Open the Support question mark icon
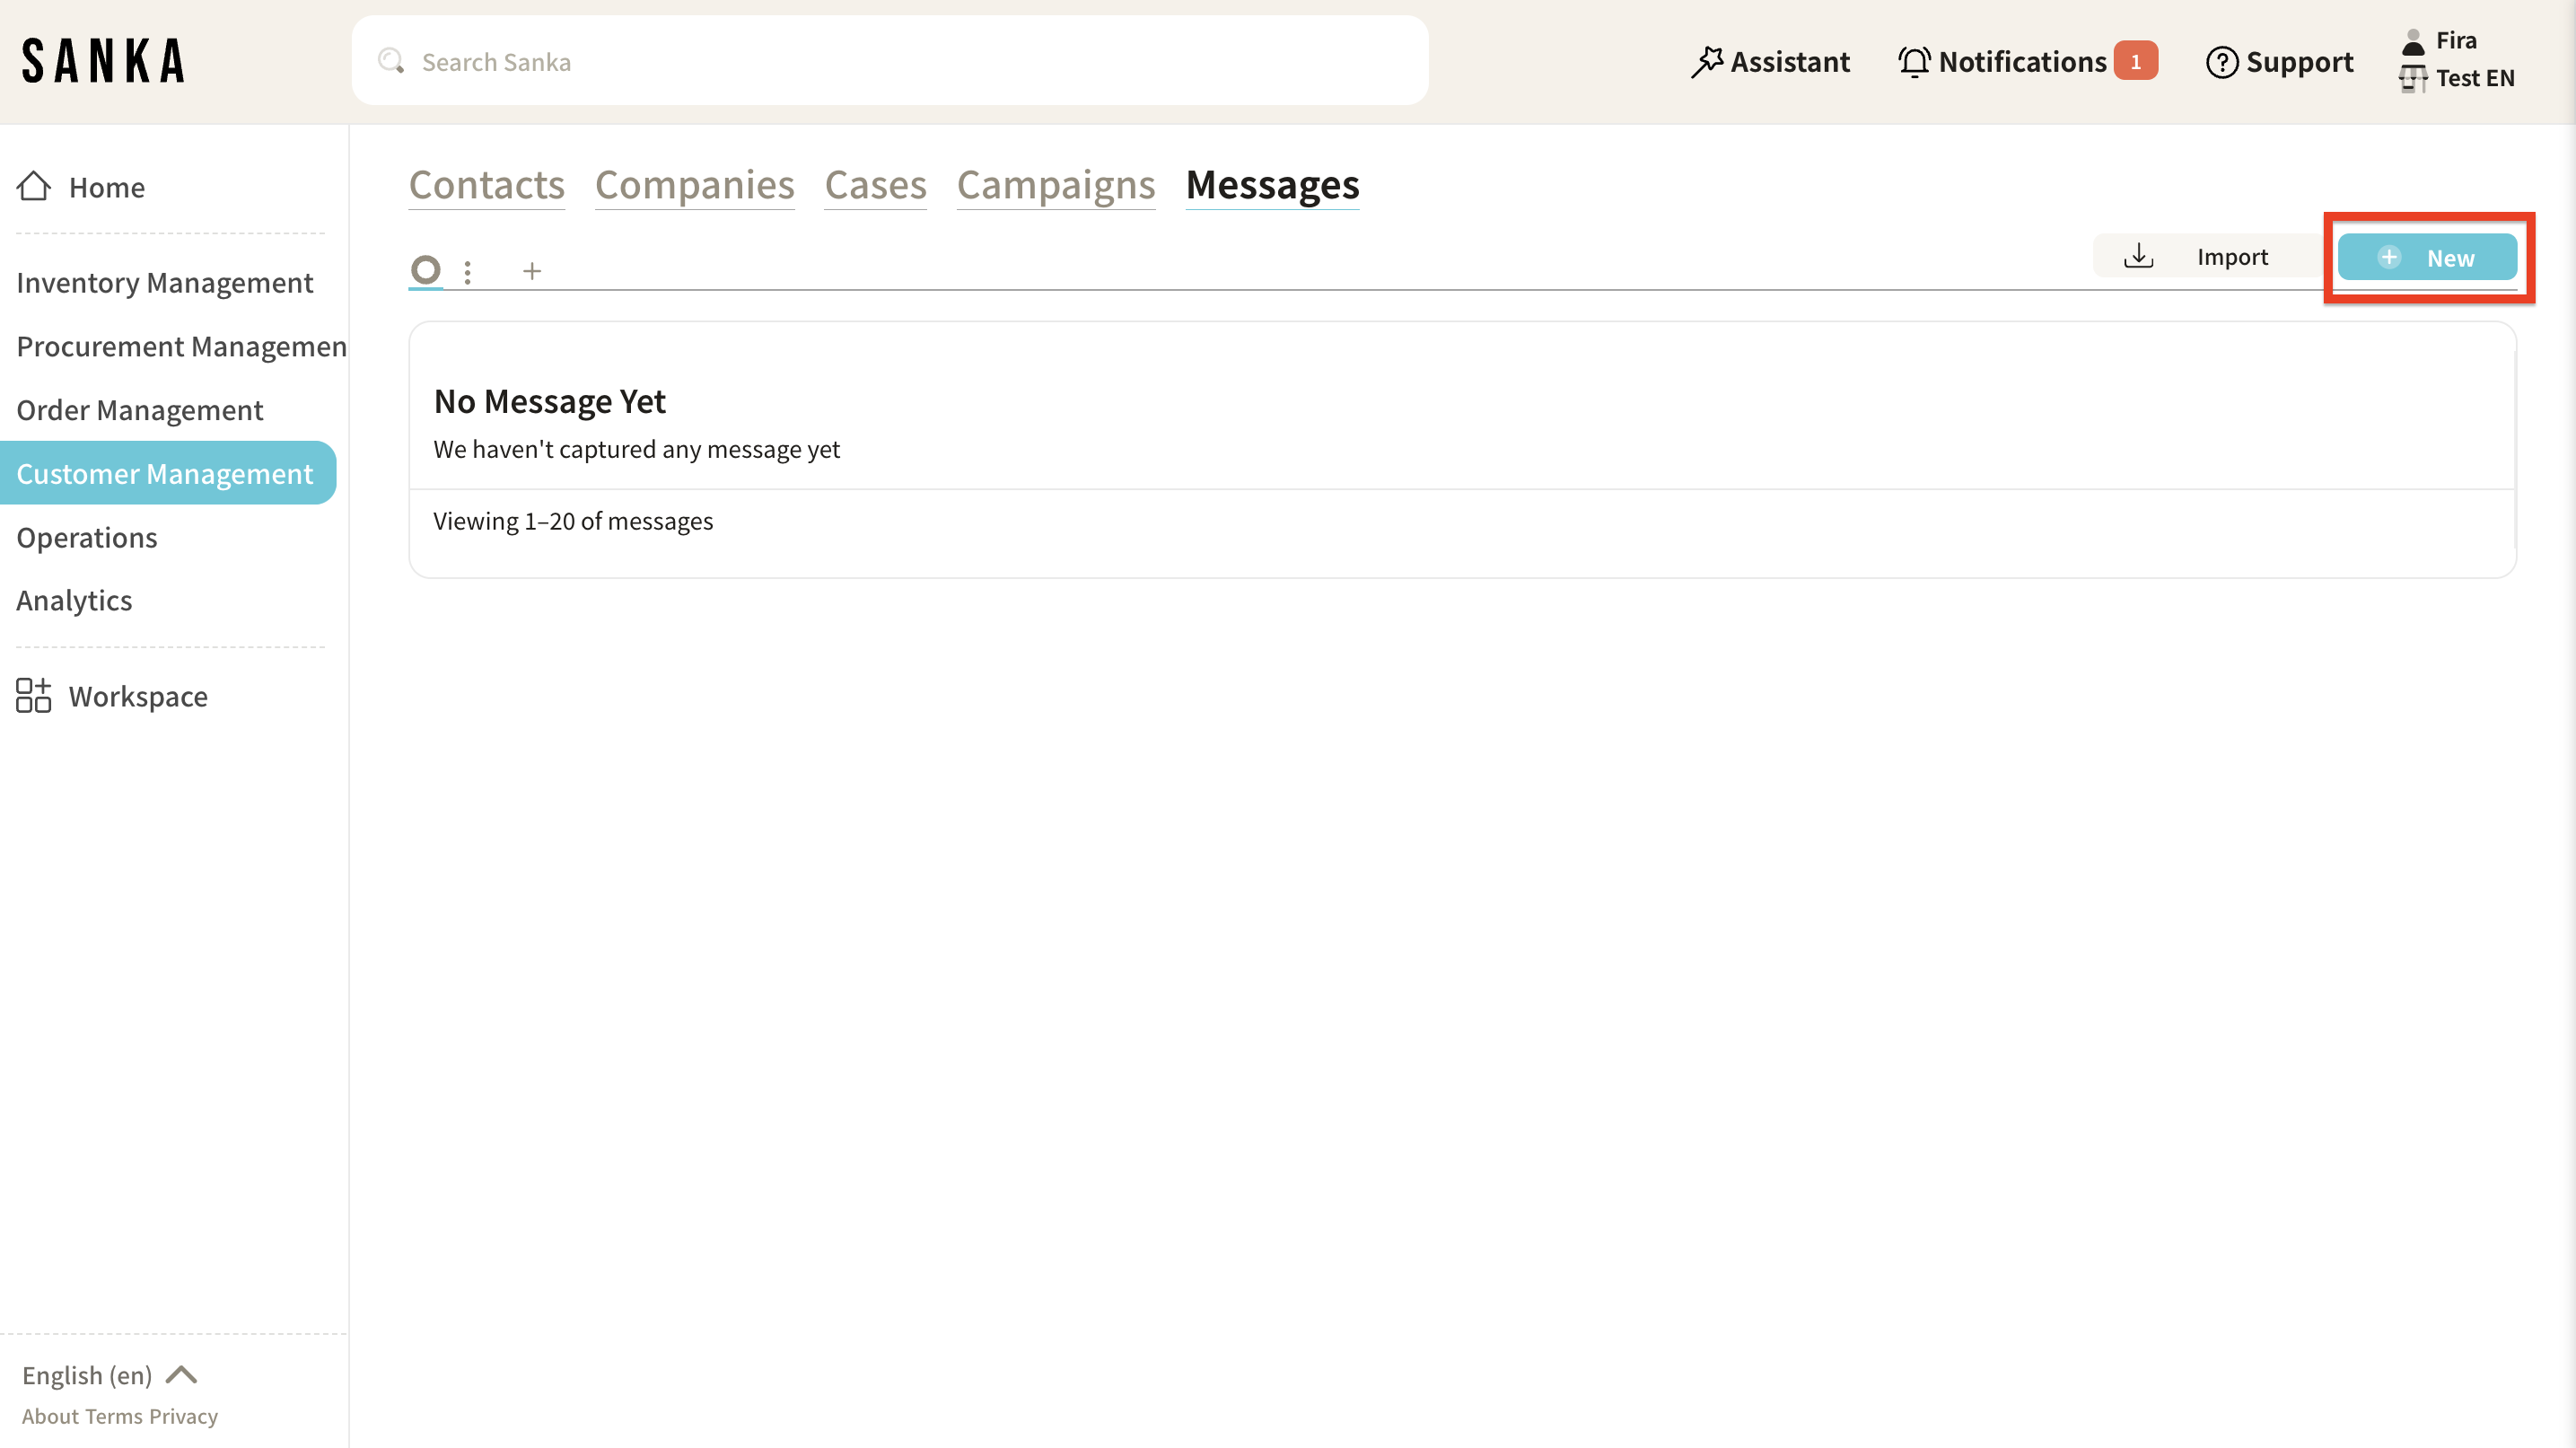The width and height of the screenshot is (2576, 1448). tap(2221, 62)
